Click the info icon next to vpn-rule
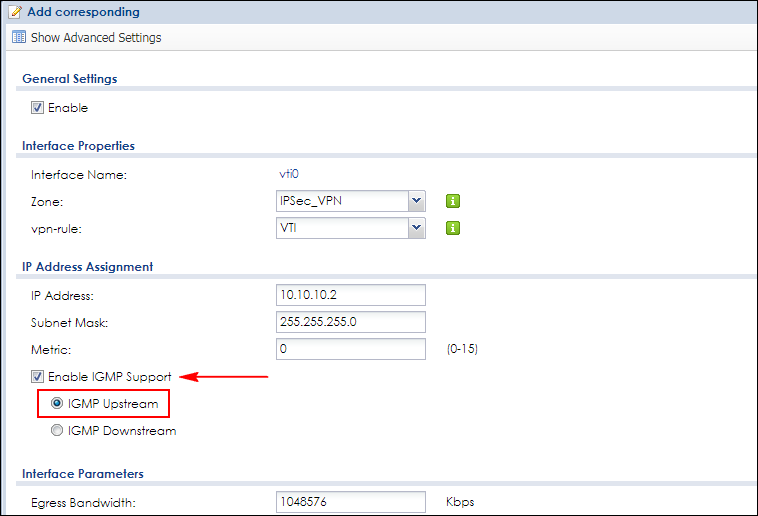 (x=453, y=228)
